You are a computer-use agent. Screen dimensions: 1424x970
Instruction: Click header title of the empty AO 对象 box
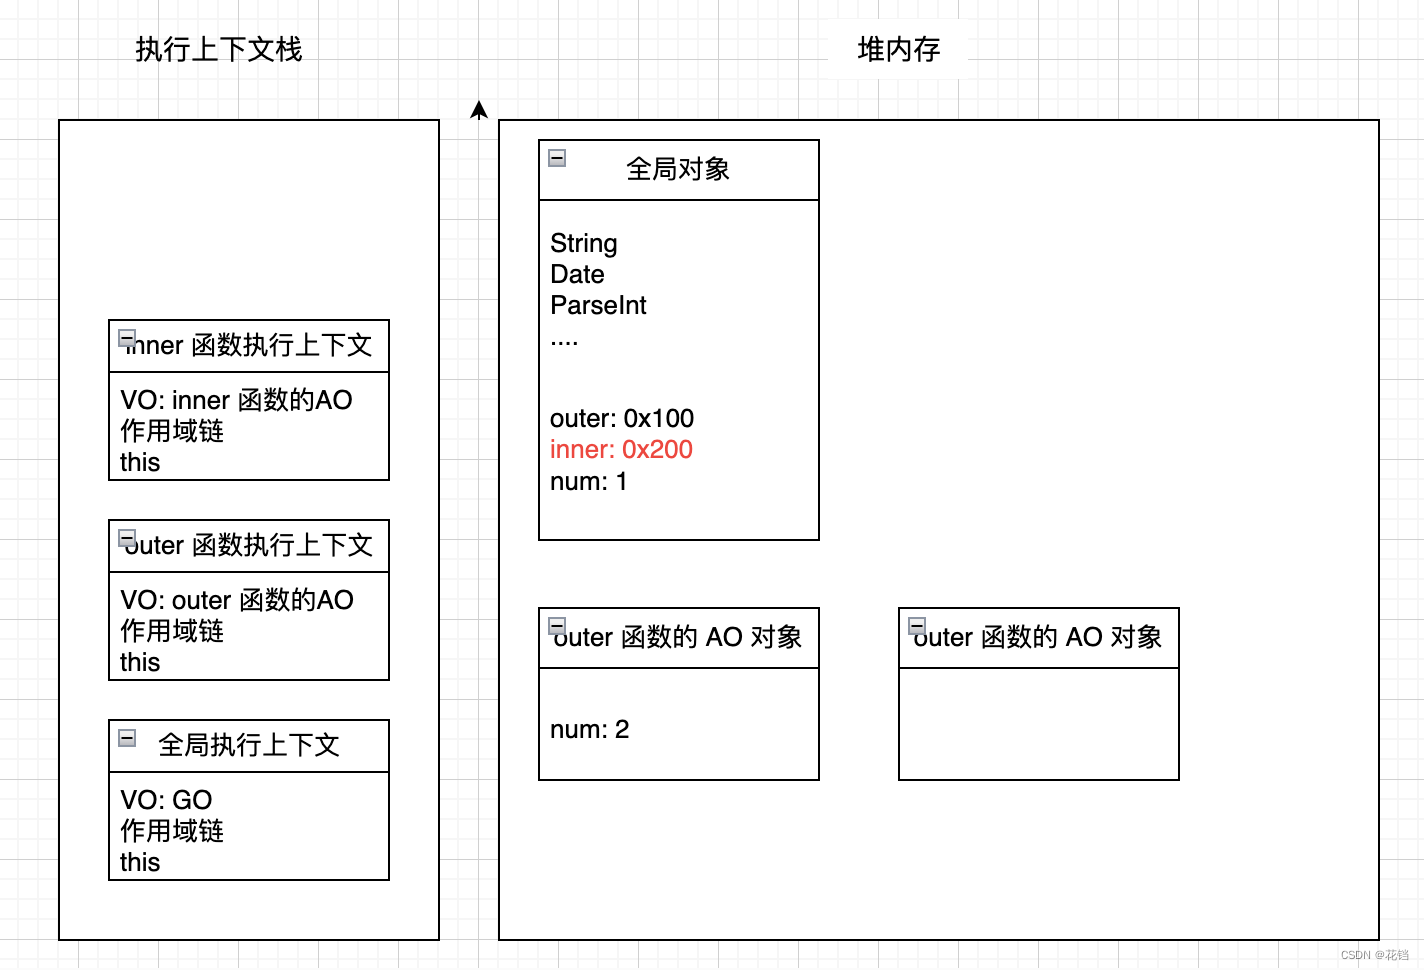point(1038,637)
